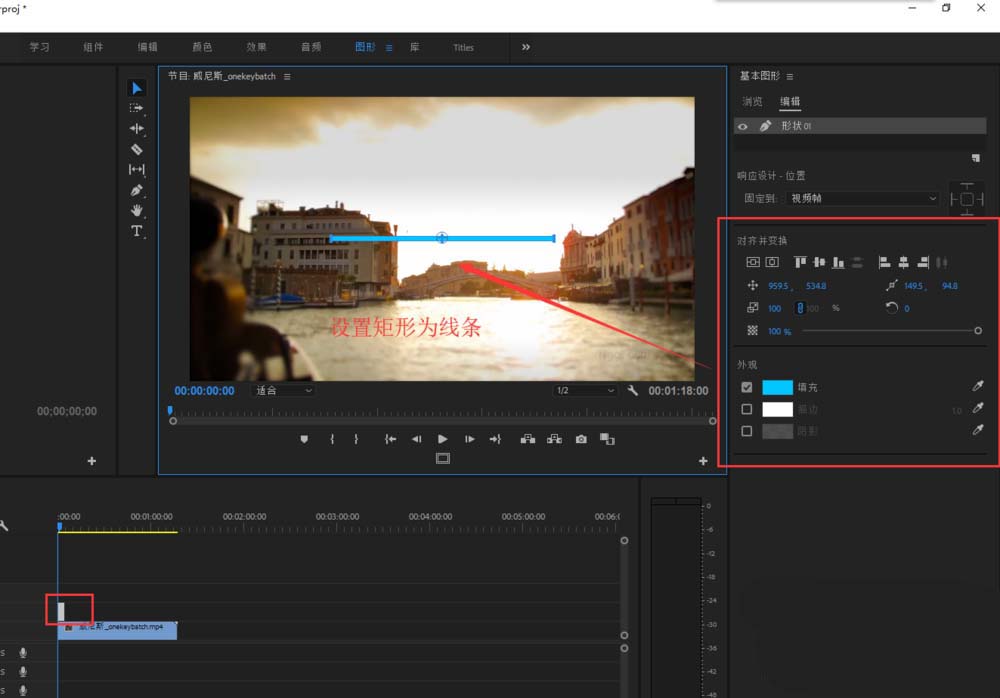Select the Hand tool
This screenshot has width=1000, height=698.
pos(137,210)
